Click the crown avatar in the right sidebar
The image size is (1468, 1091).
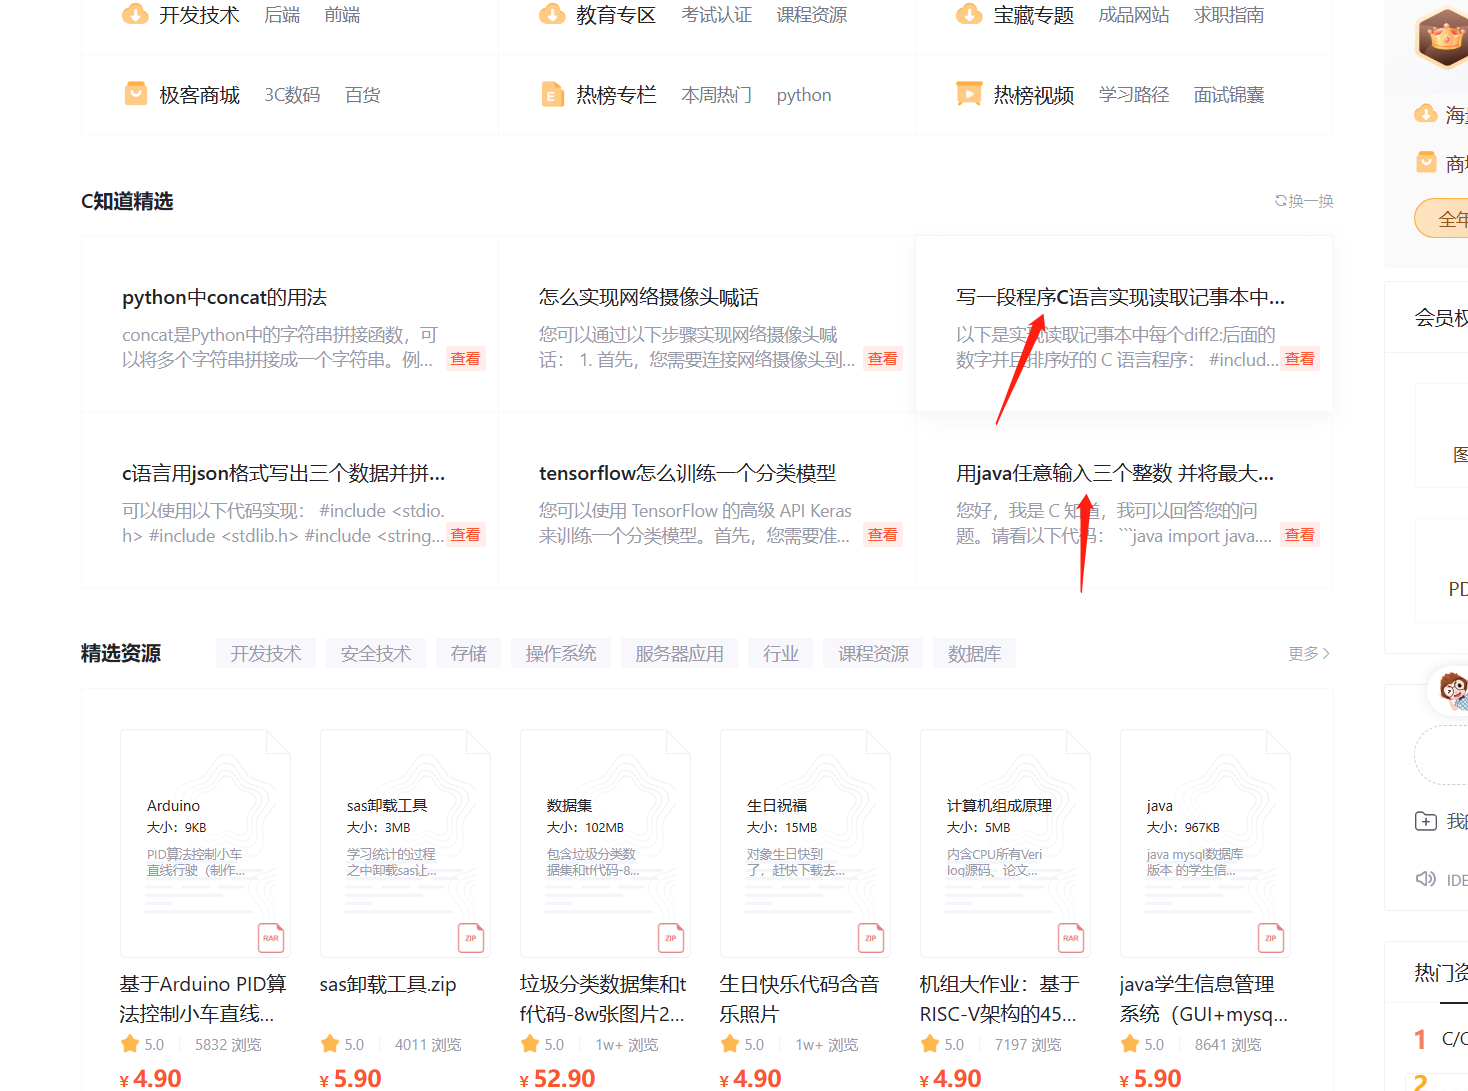point(1443,38)
